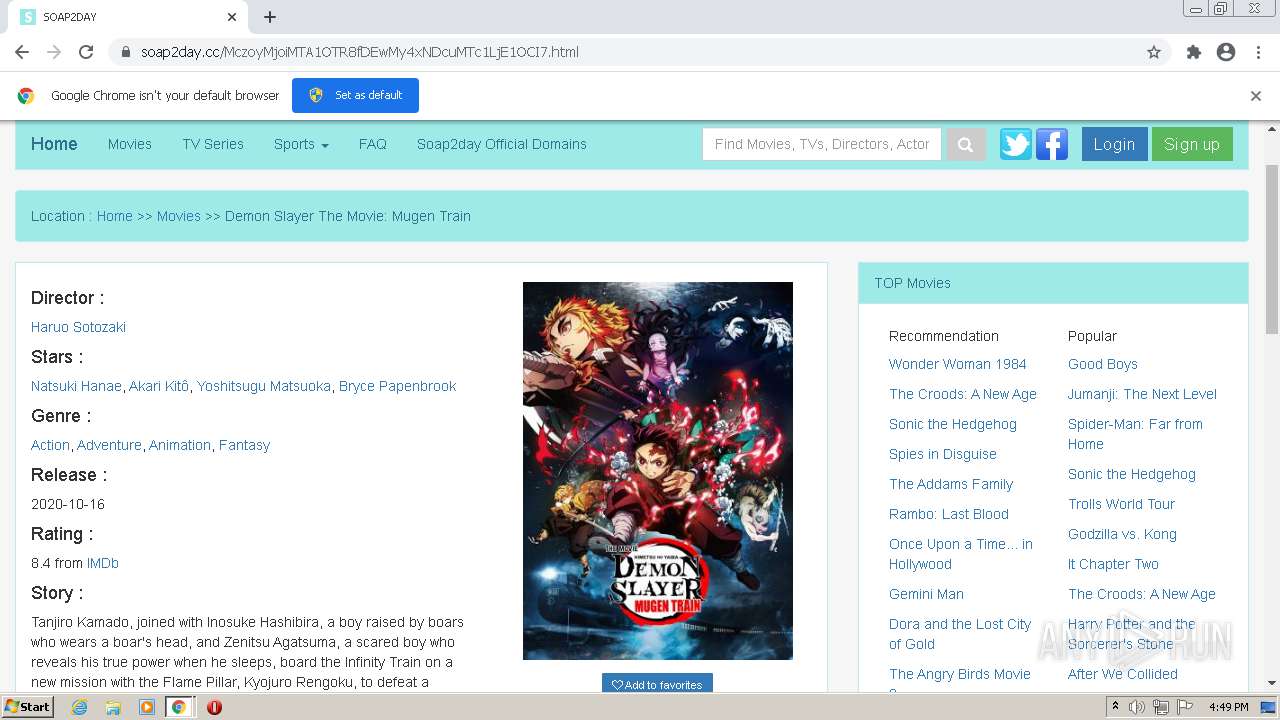The image size is (1280, 720).
Task: Open star Natsuki Hanae's page
Action: tap(76, 386)
